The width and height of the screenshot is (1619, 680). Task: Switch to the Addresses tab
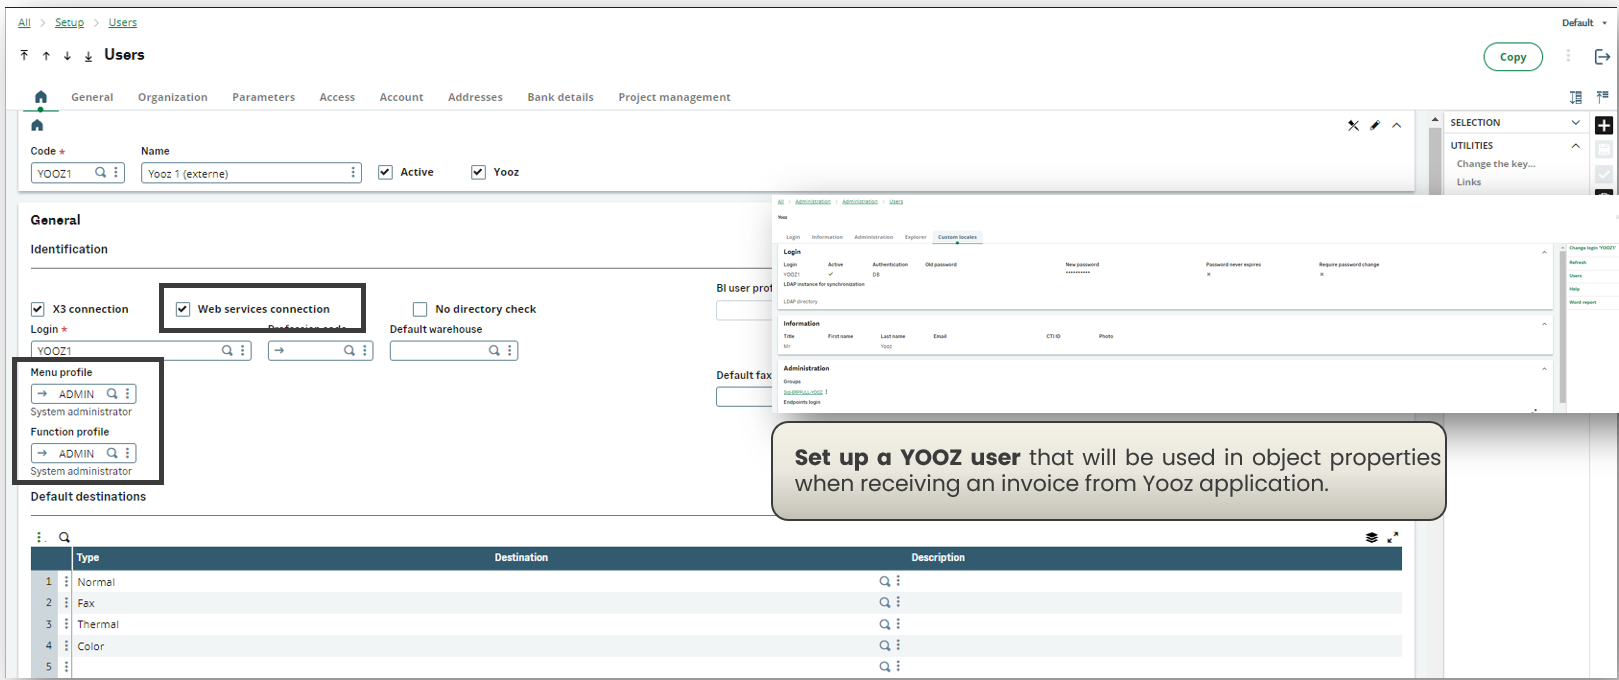click(475, 97)
